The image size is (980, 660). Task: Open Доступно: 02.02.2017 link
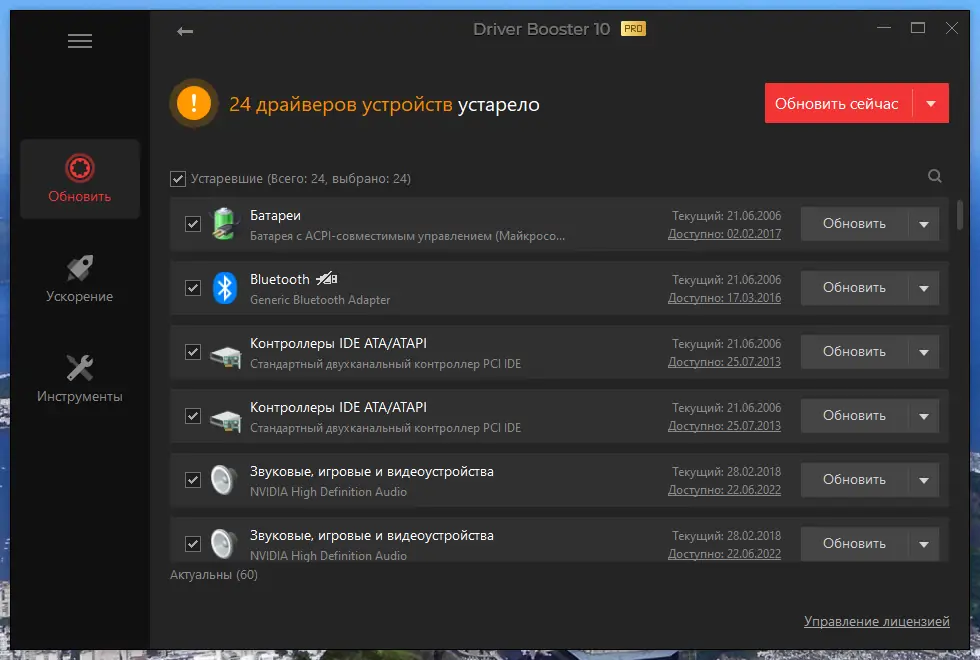(x=724, y=234)
